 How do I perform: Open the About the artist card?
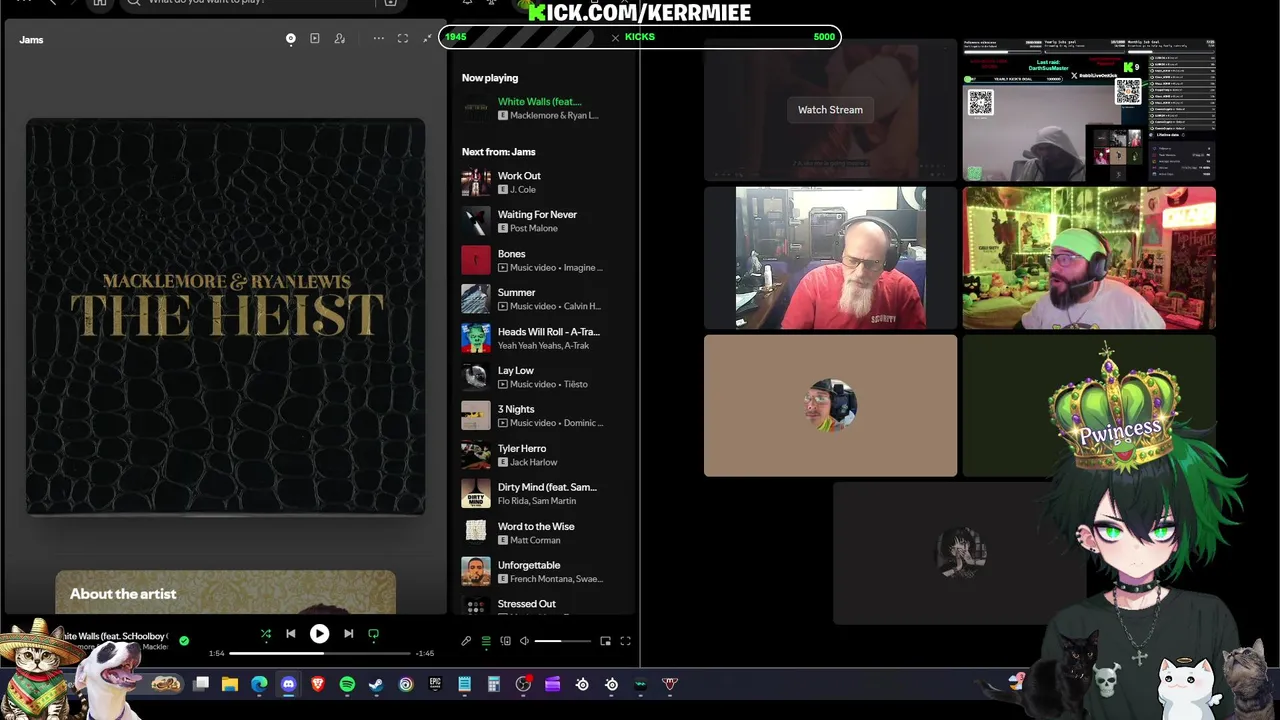(x=226, y=592)
